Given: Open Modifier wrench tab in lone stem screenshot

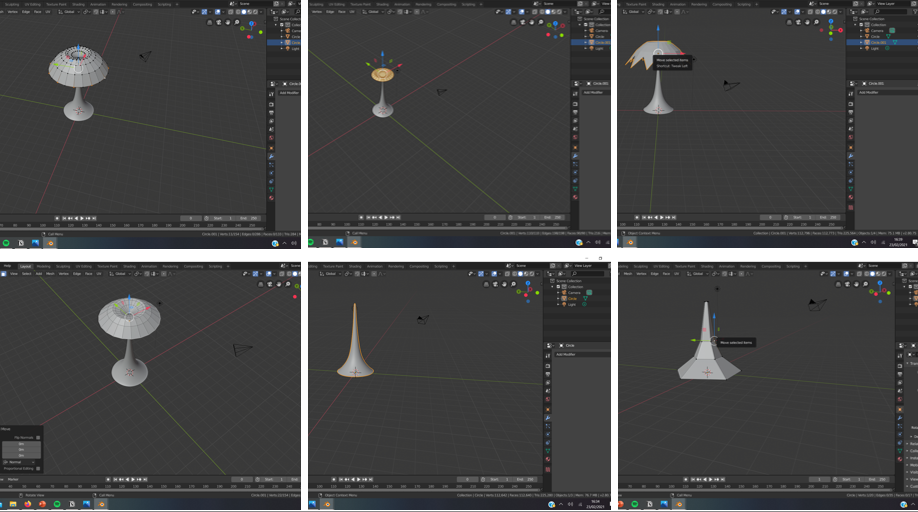Looking at the screenshot, I should 548,418.
